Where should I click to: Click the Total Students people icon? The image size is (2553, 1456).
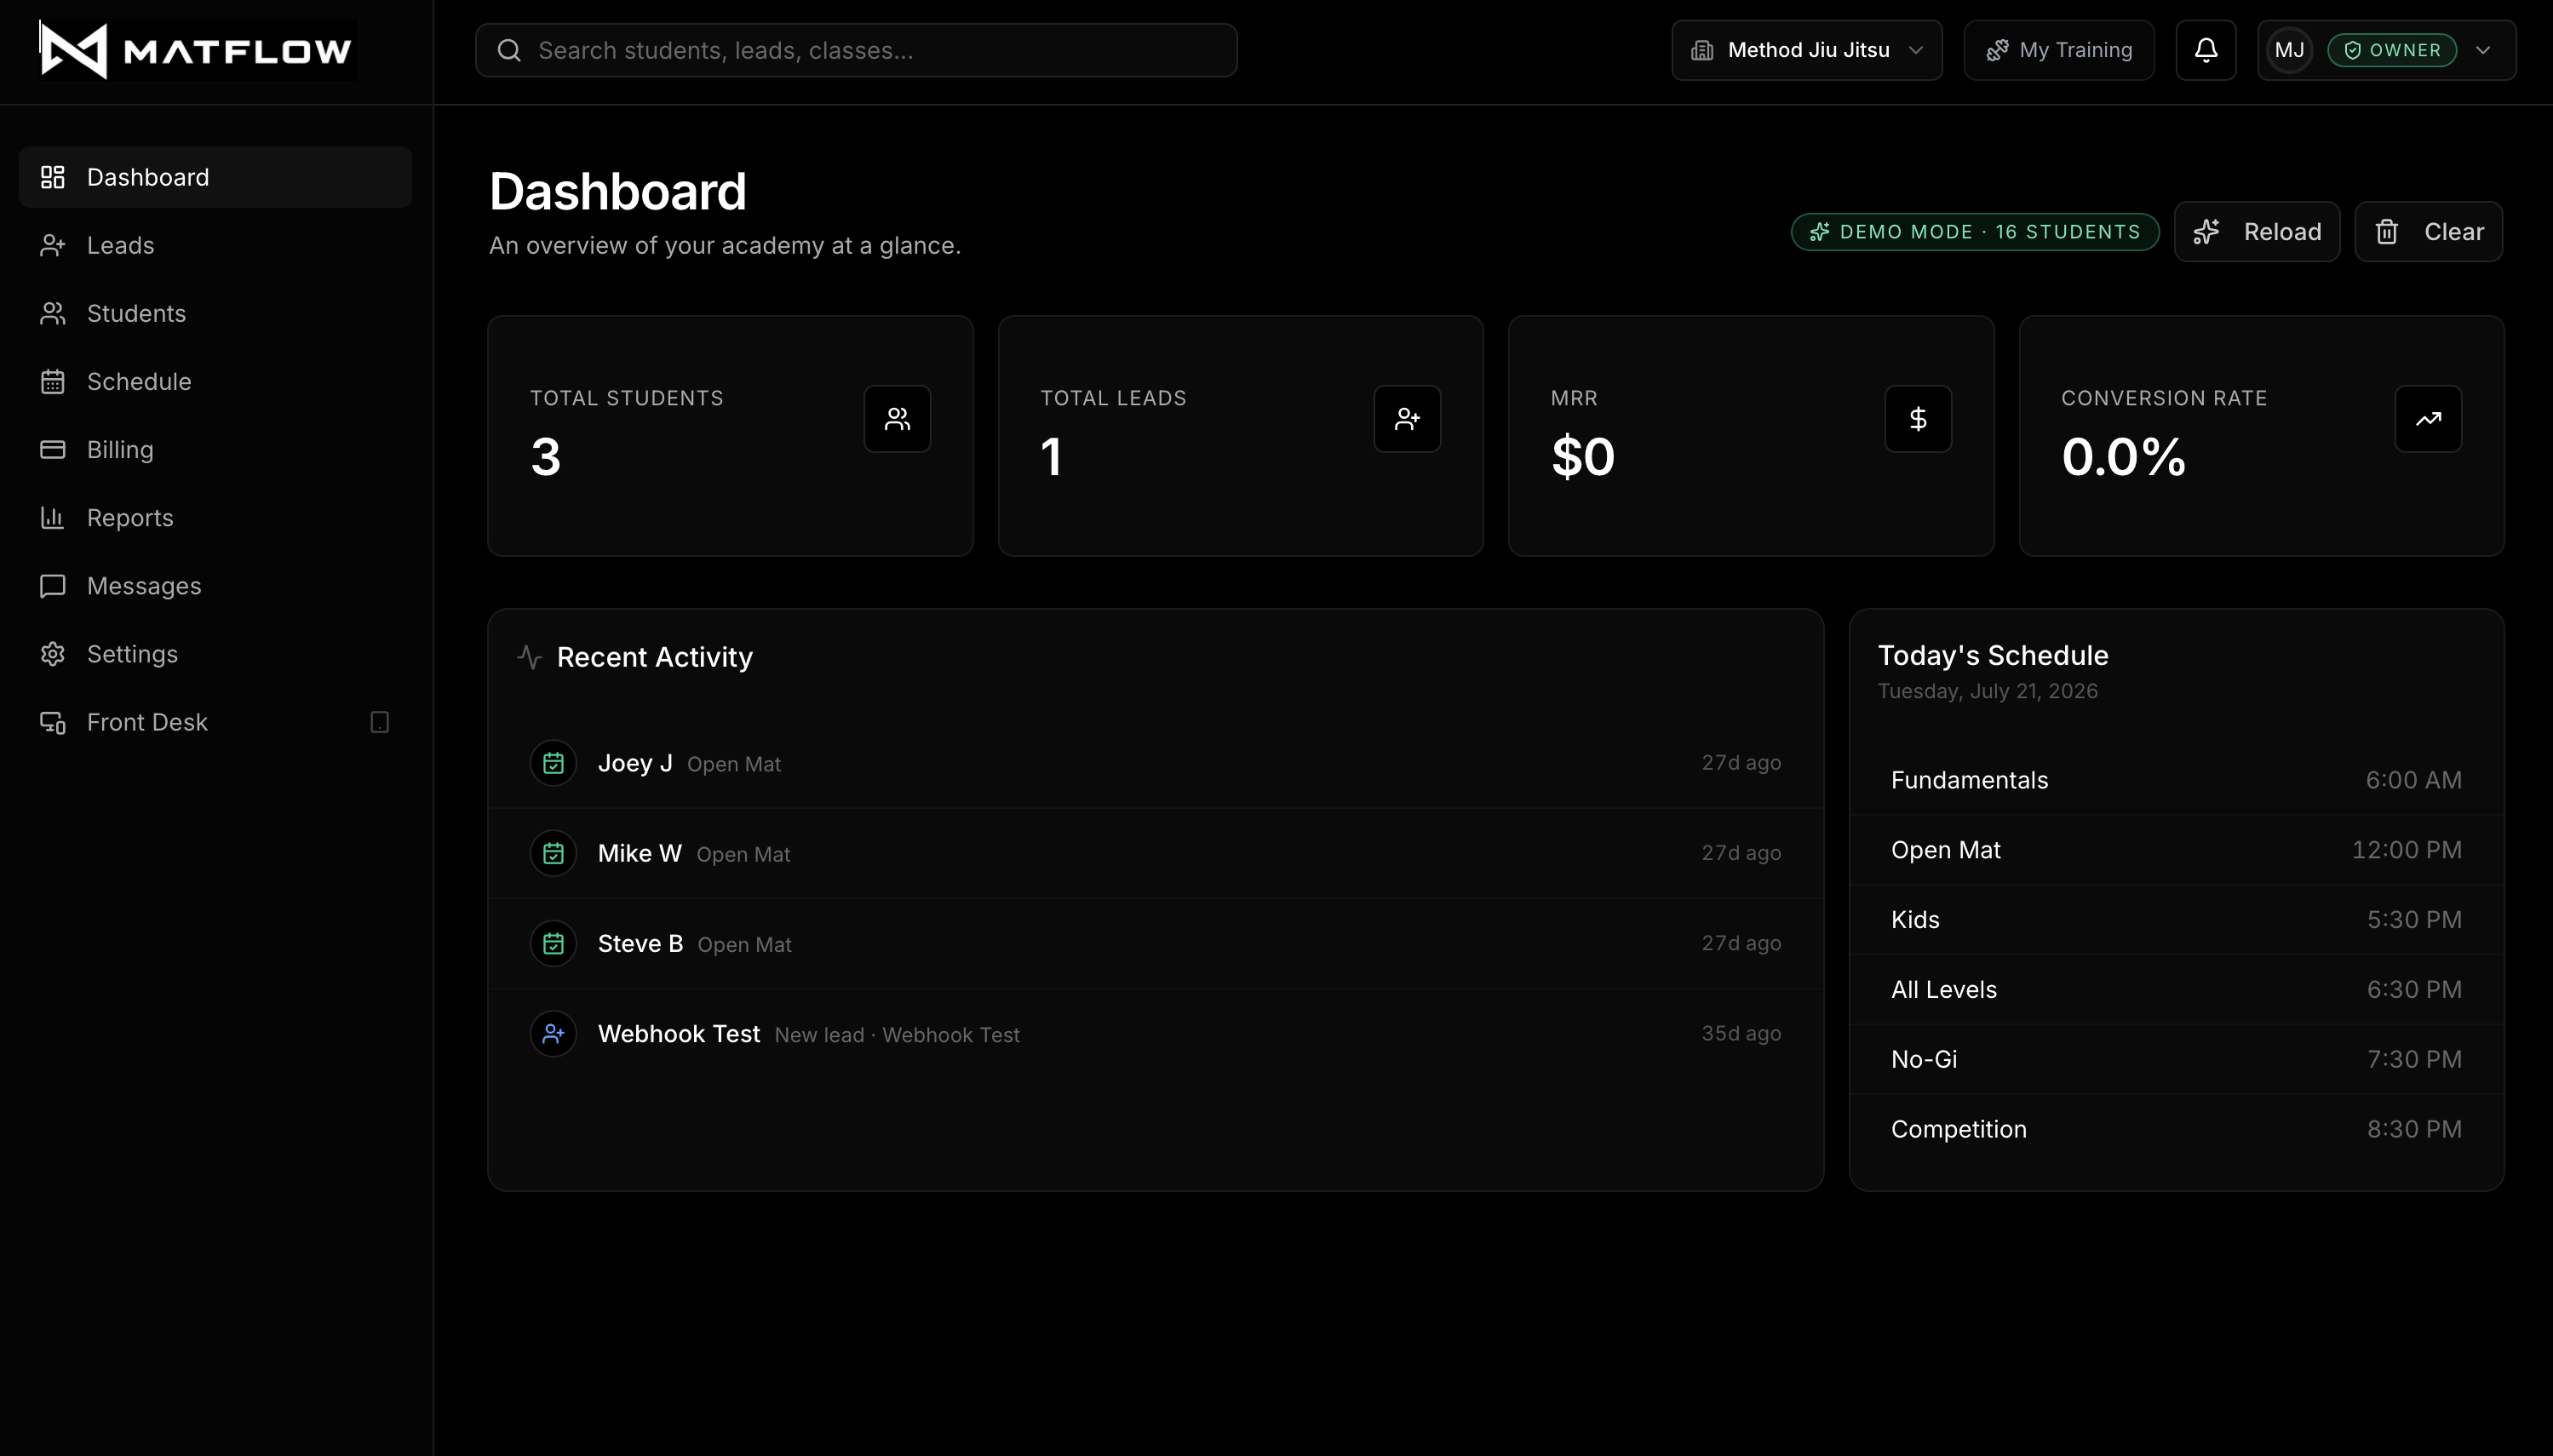coord(897,419)
